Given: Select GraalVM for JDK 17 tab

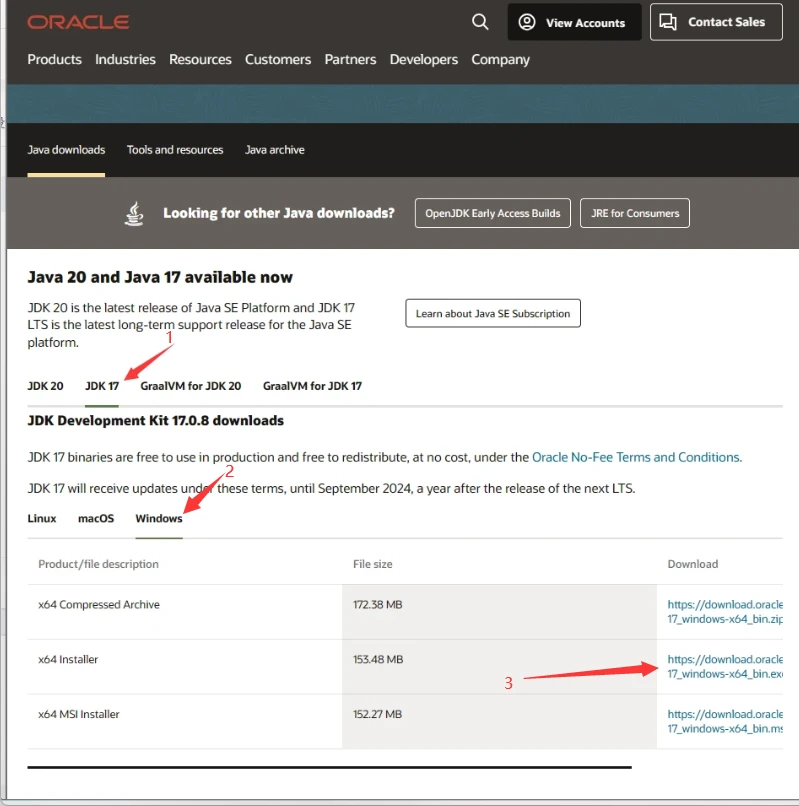Looking at the screenshot, I should (x=313, y=386).
